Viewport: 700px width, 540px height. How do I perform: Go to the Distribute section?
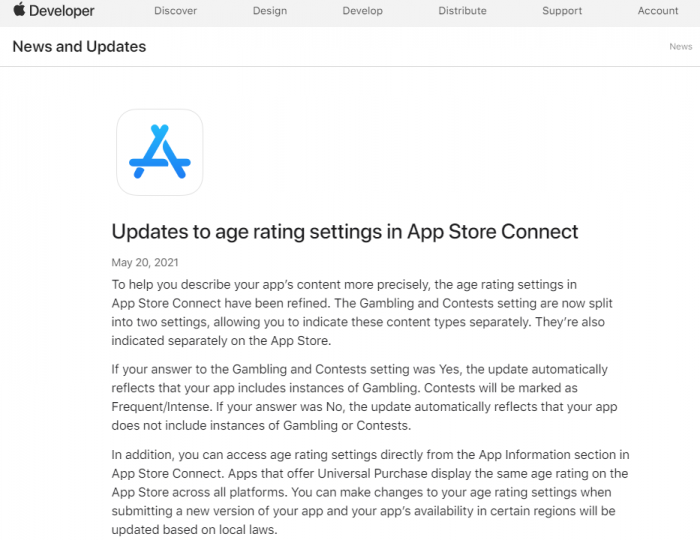click(x=462, y=11)
